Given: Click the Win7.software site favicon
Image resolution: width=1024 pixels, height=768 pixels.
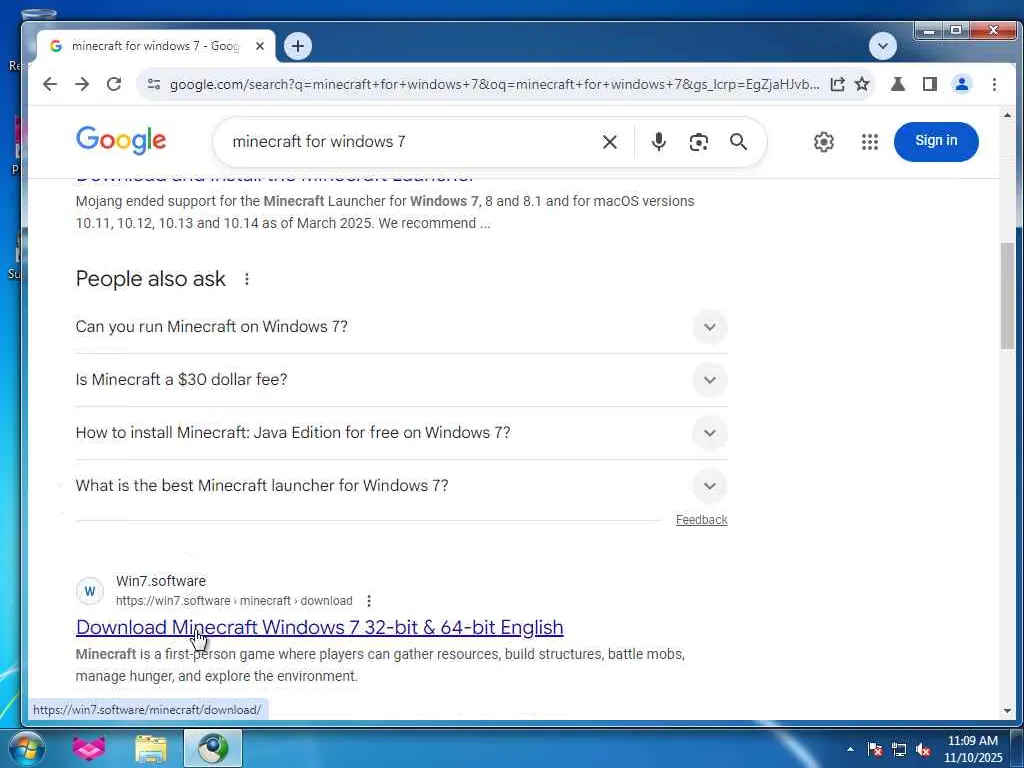Looking at the screenshot, I should pyautogui.click(x=90, y=591).
